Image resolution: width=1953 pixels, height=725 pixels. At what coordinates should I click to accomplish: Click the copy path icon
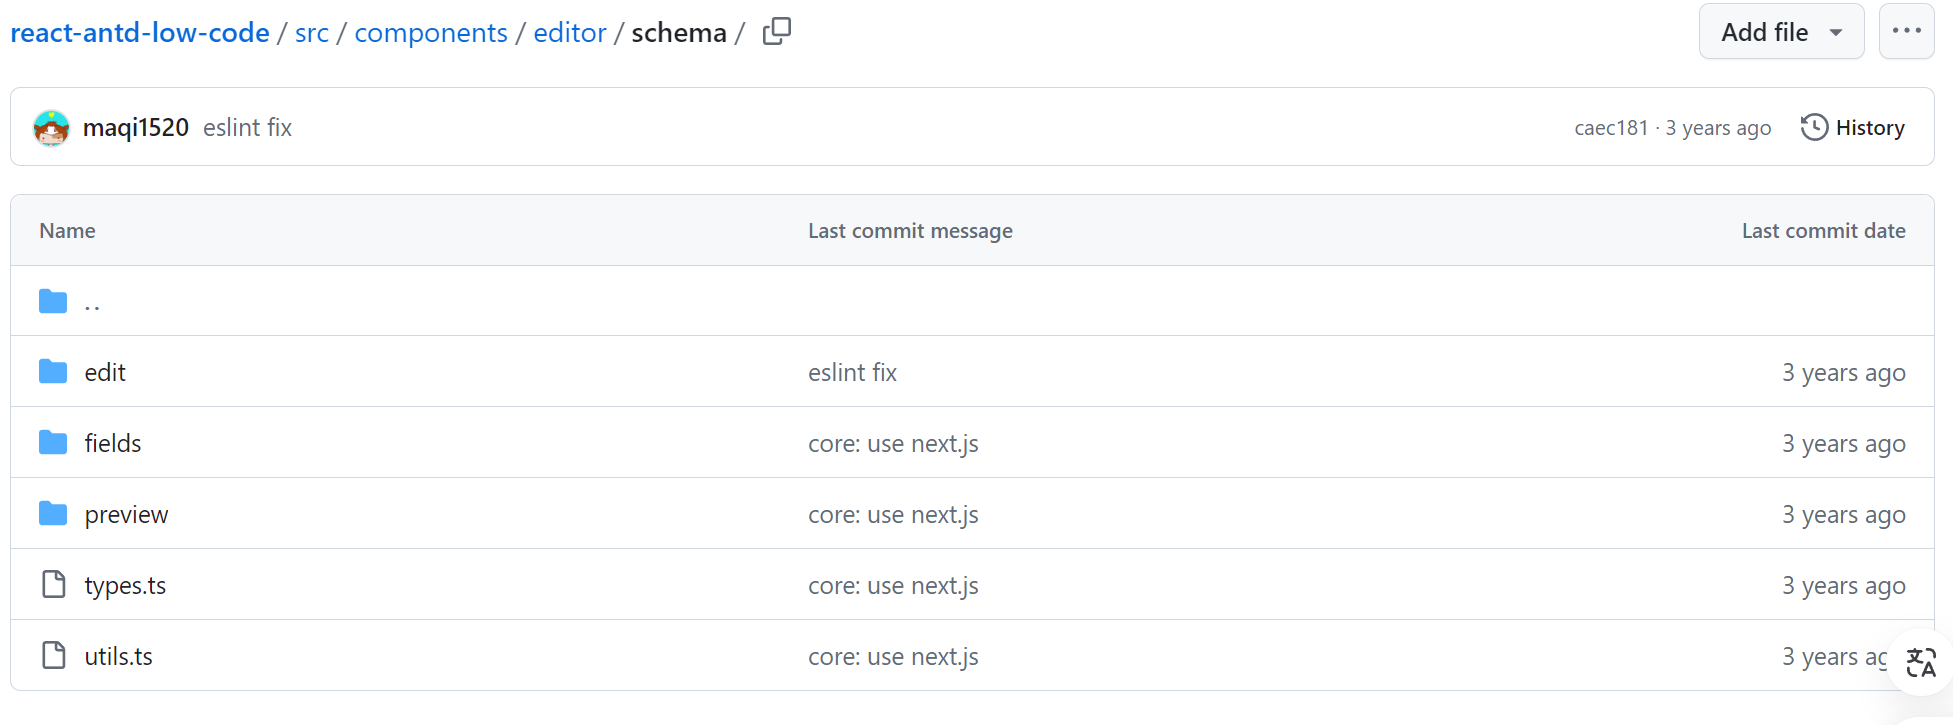click(777, 32)
